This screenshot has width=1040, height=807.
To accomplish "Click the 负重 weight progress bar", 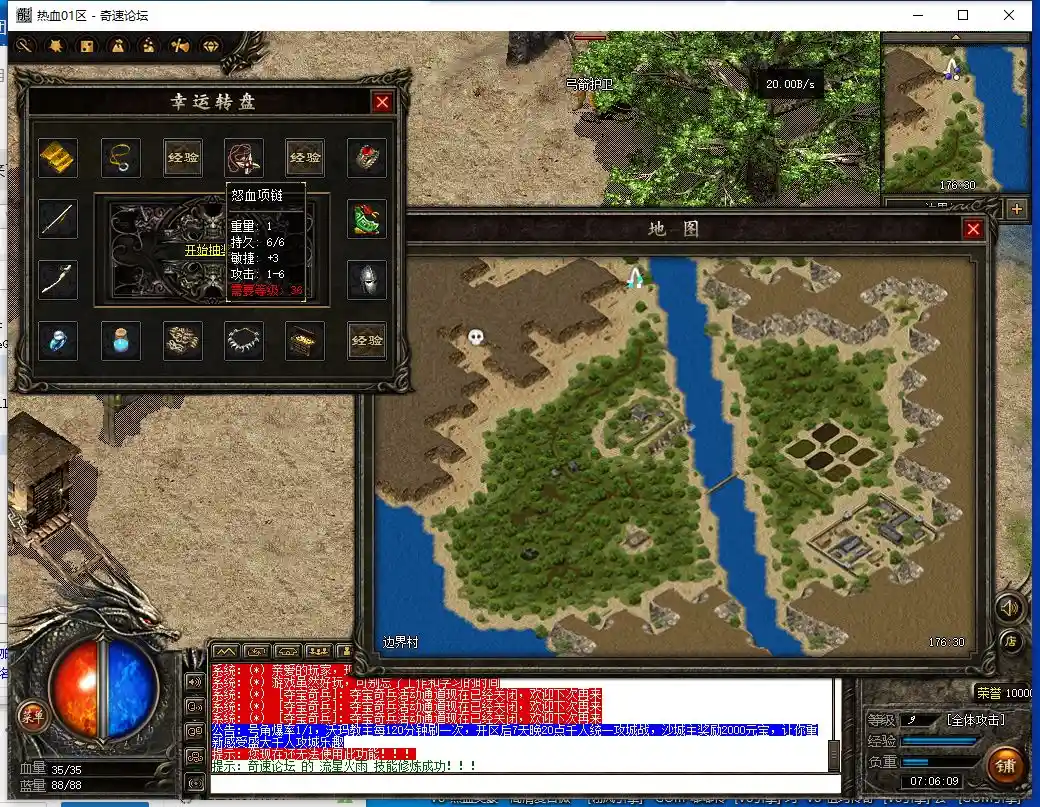I will (x=941, y=761).
